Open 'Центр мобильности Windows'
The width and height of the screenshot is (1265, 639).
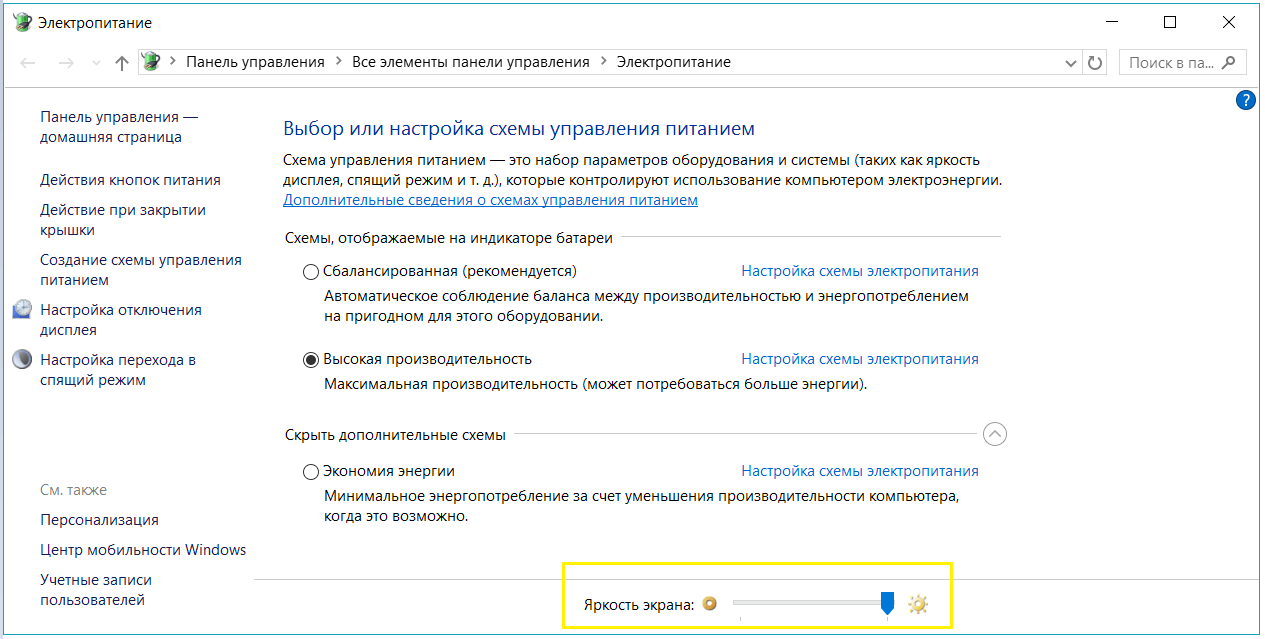(x=143, y=550)
